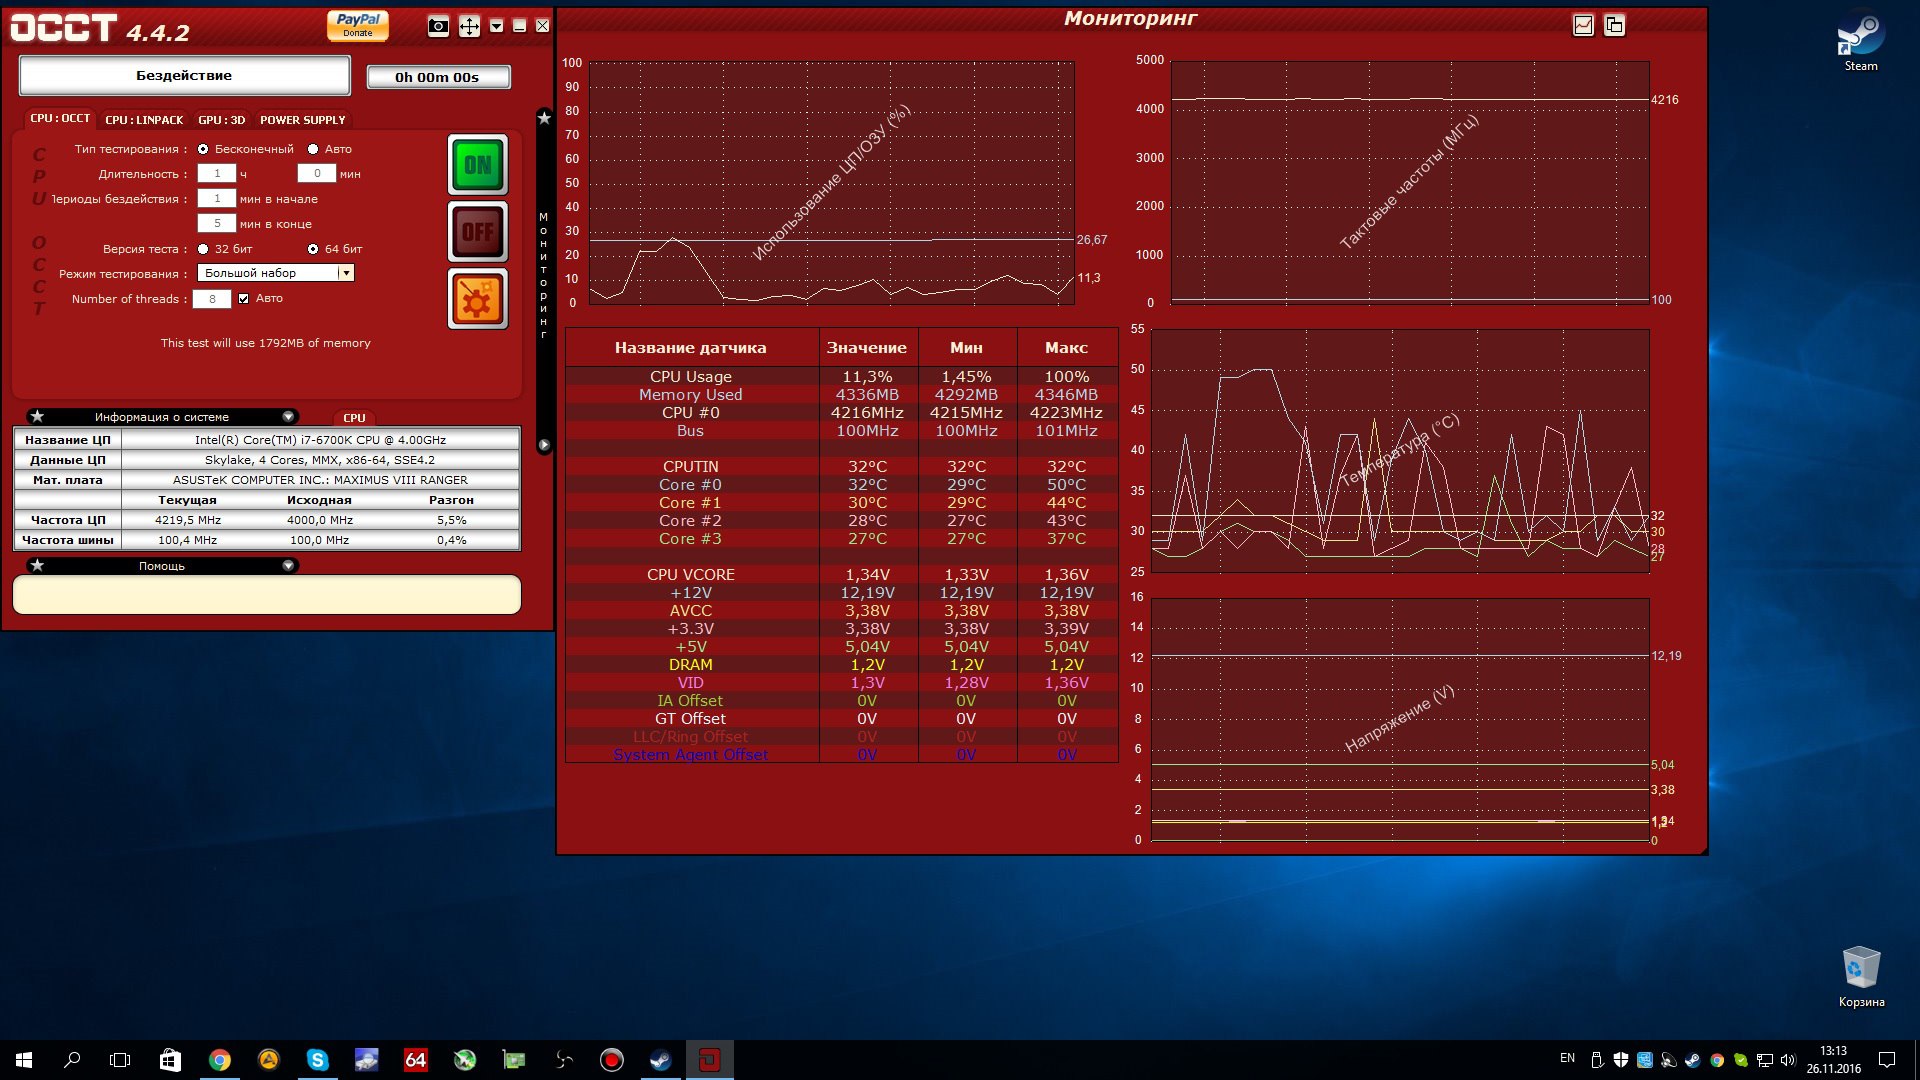Image resolution: width=1920 pixels, height=1080 pixels.
Task: Click the round arrow on Мониторинг sidebar
Action: tap(544, 445)
